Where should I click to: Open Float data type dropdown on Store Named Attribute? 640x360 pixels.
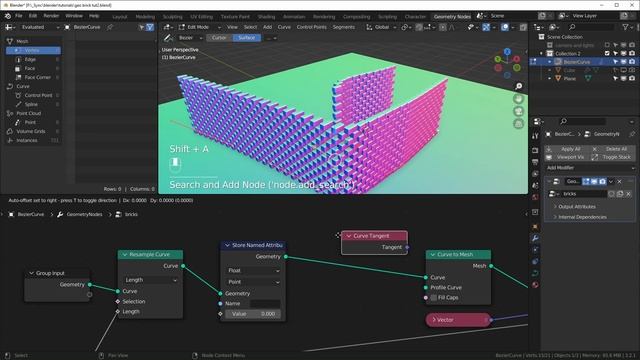tap(253, 271)
